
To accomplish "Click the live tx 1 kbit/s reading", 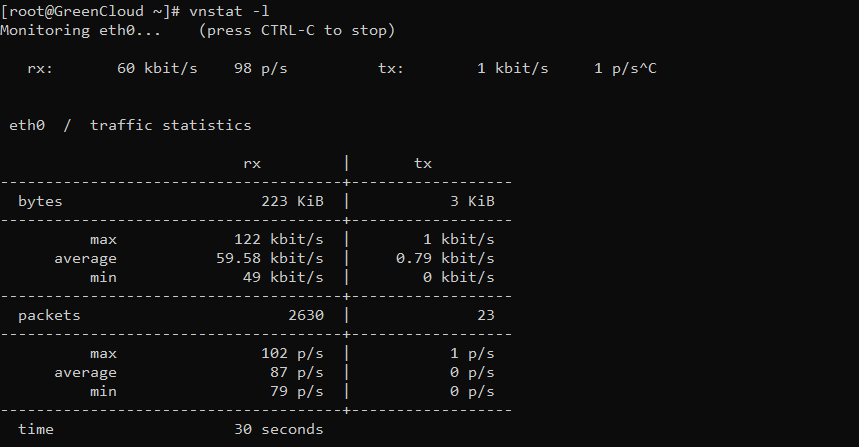I will click(x=512, y=68).
